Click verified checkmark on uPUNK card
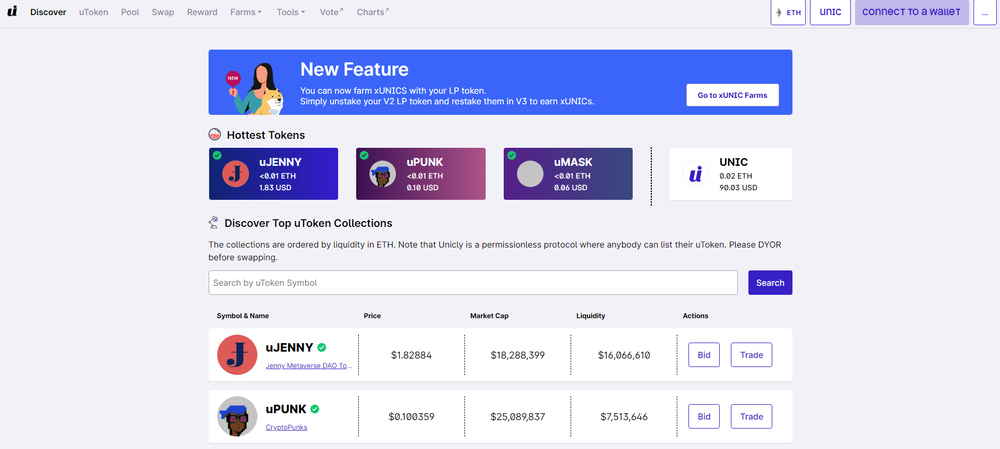The image size is (1000, 449). click(364, 155)
